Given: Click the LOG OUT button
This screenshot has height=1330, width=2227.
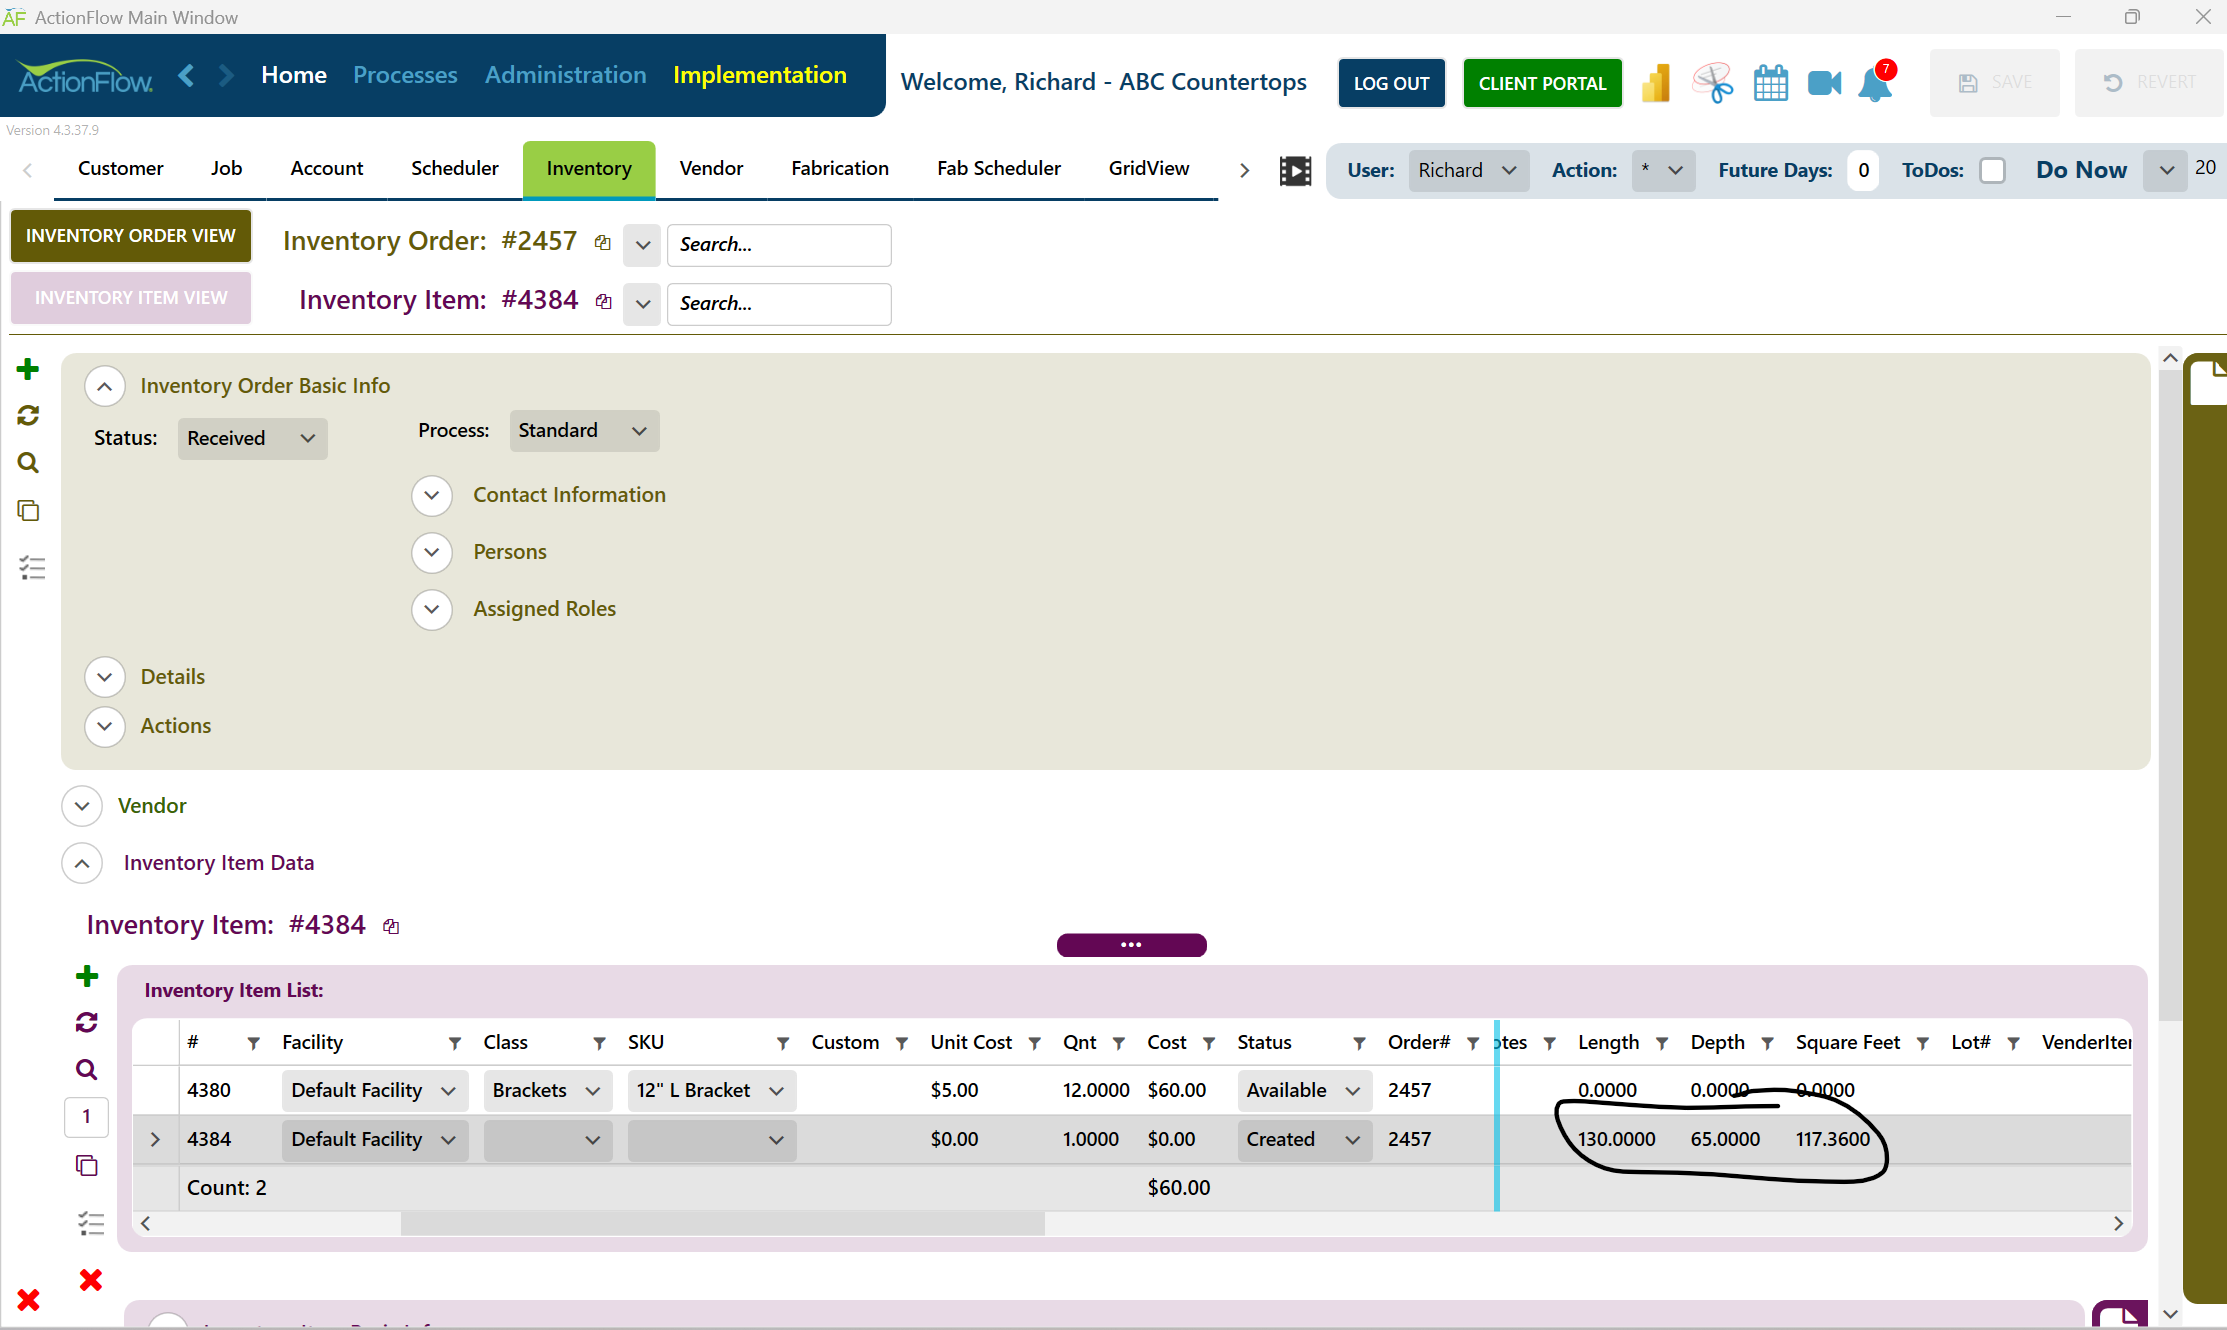Looking at the screenshot, I should 1391,84.
